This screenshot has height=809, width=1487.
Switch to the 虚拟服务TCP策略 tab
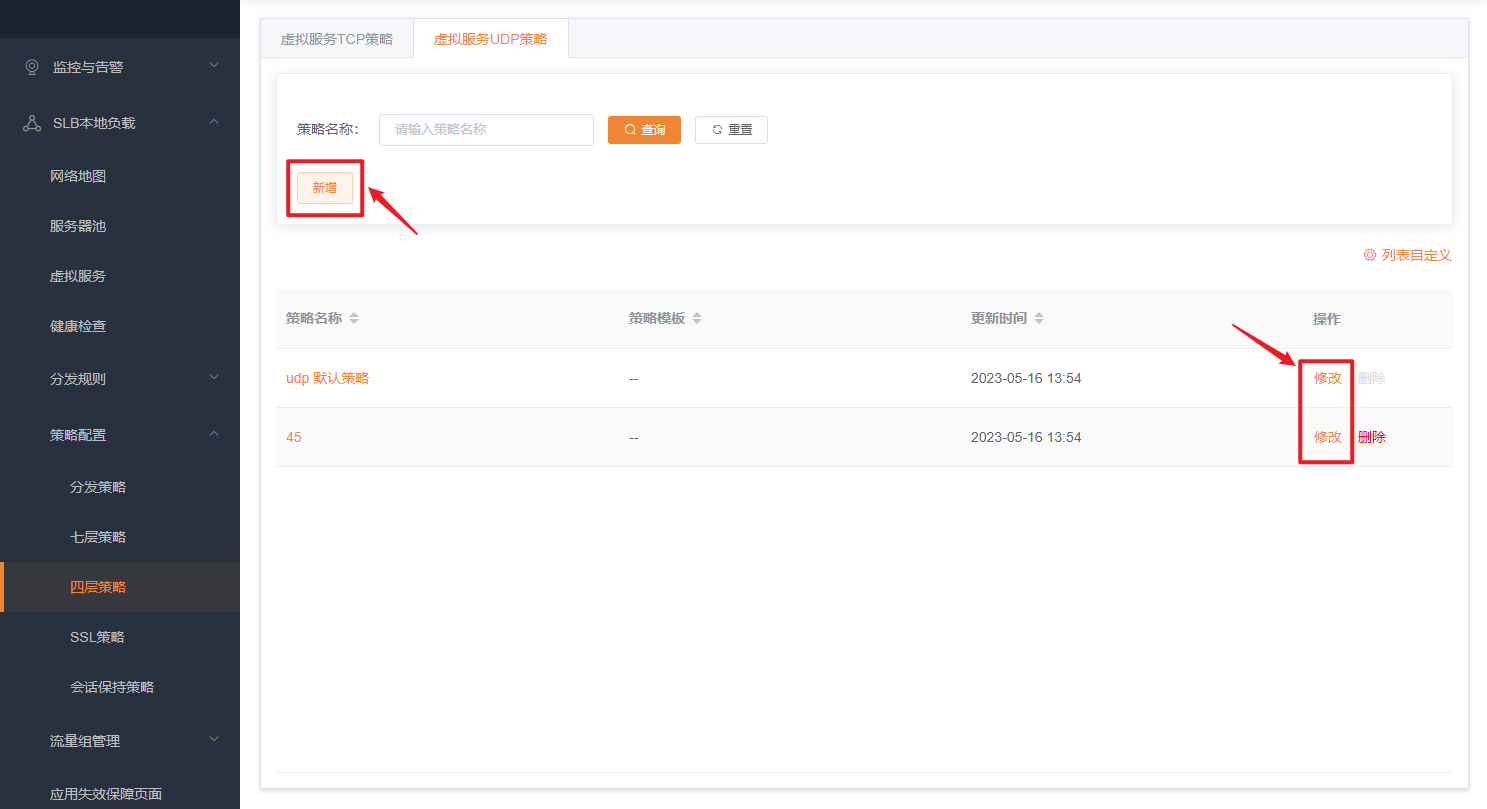(x=337, y=39)
